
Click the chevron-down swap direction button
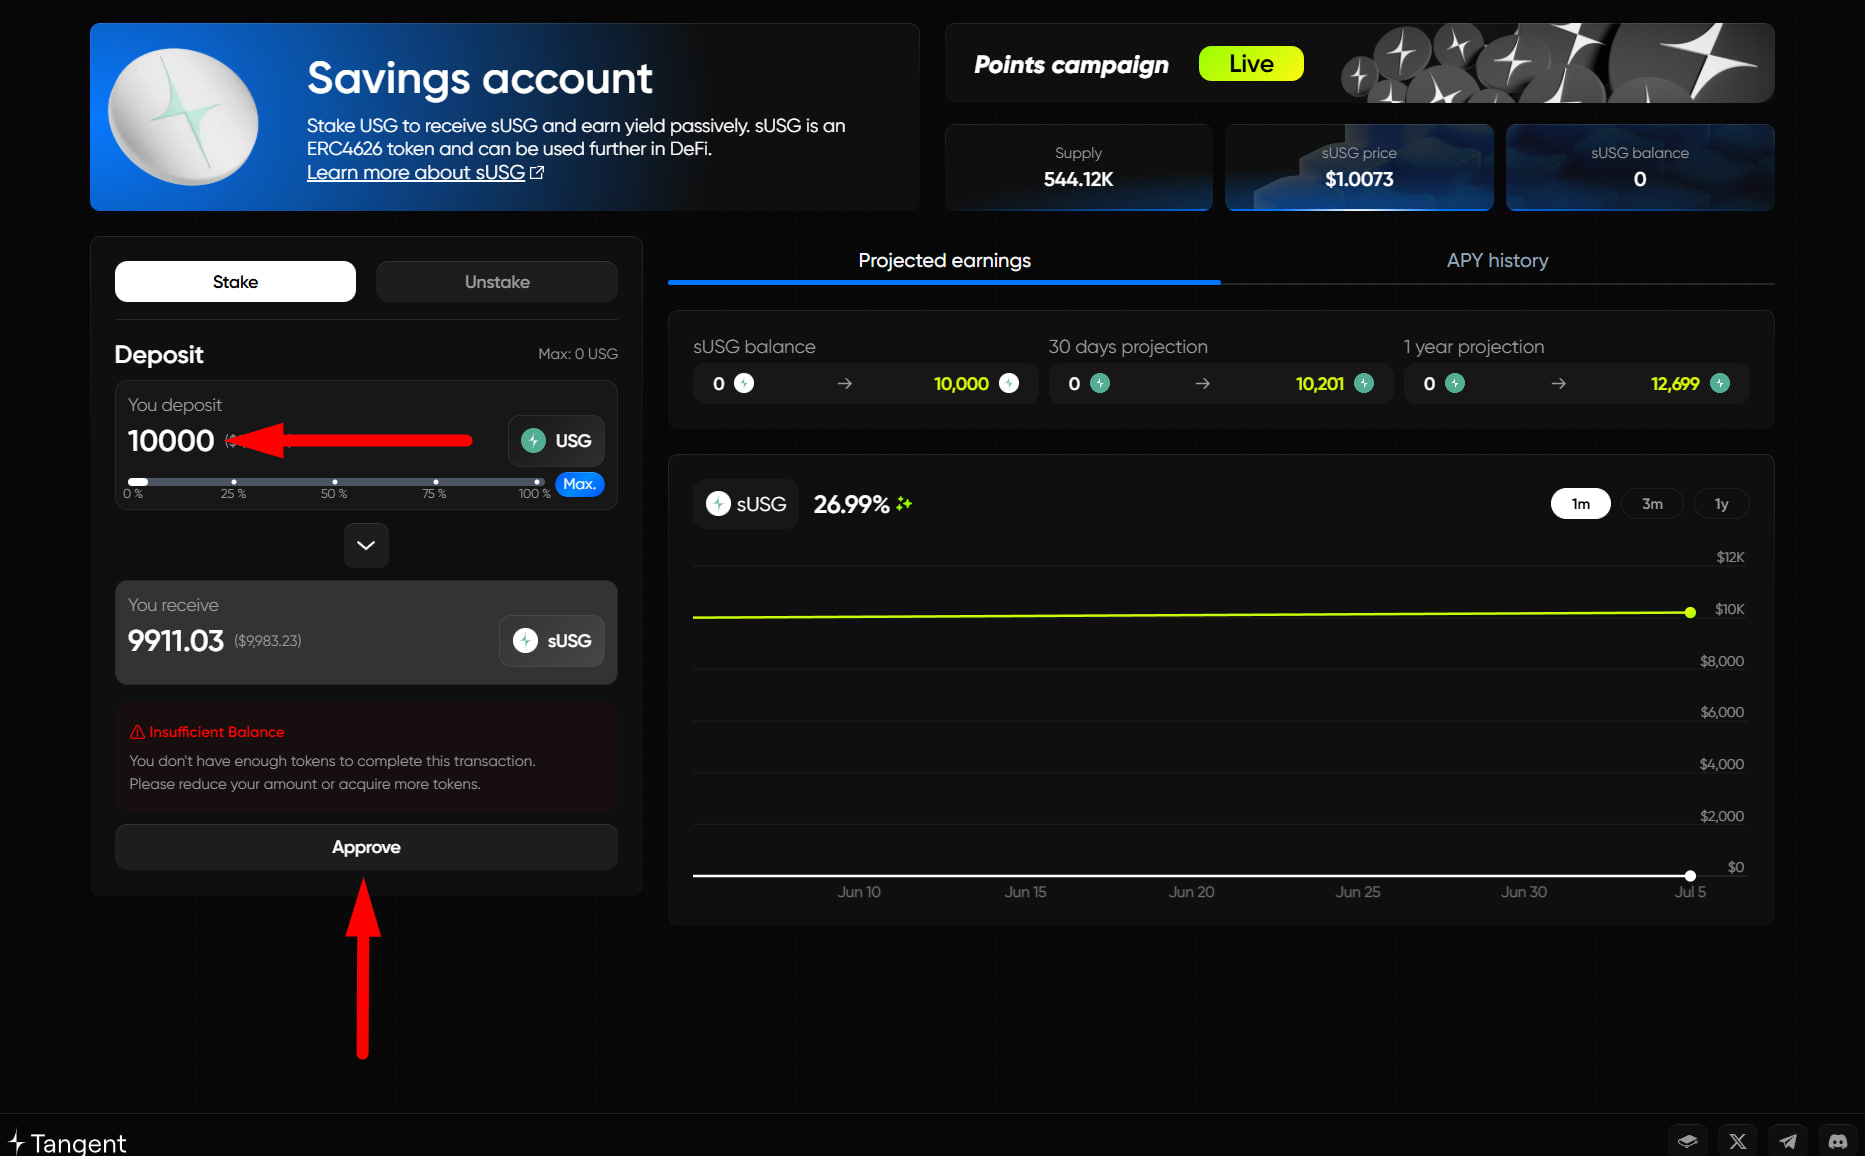366,545
